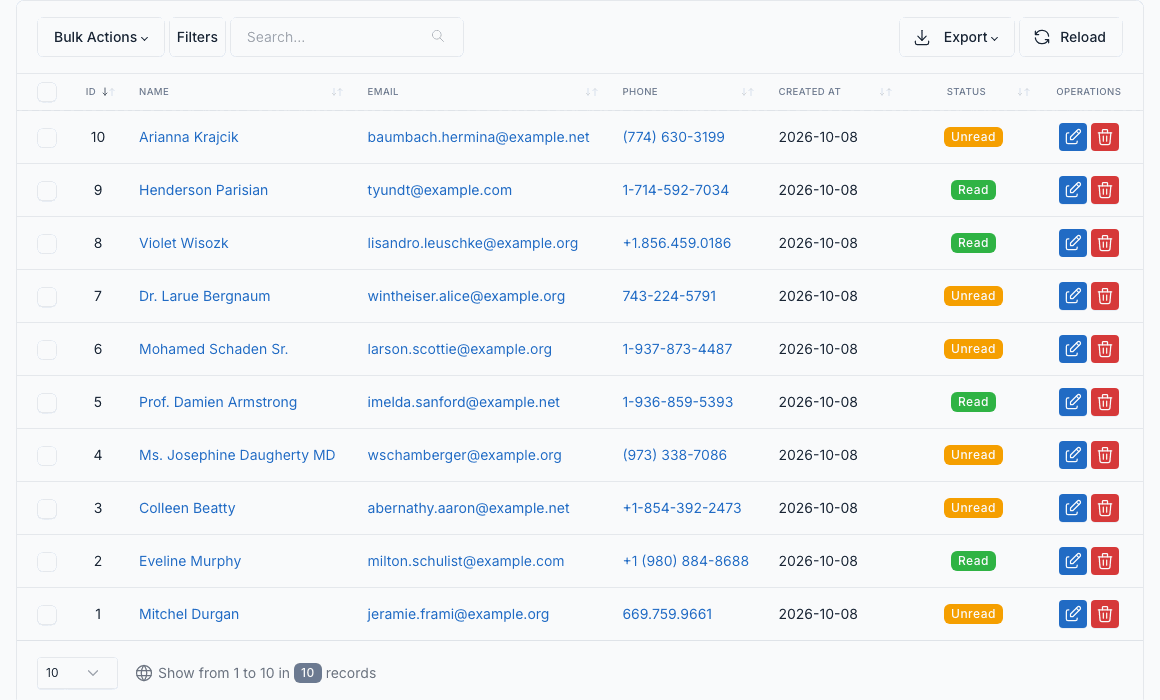The image size is (1160, 700).
Task: Select the row with ID 8
Action: pos(47,243)
